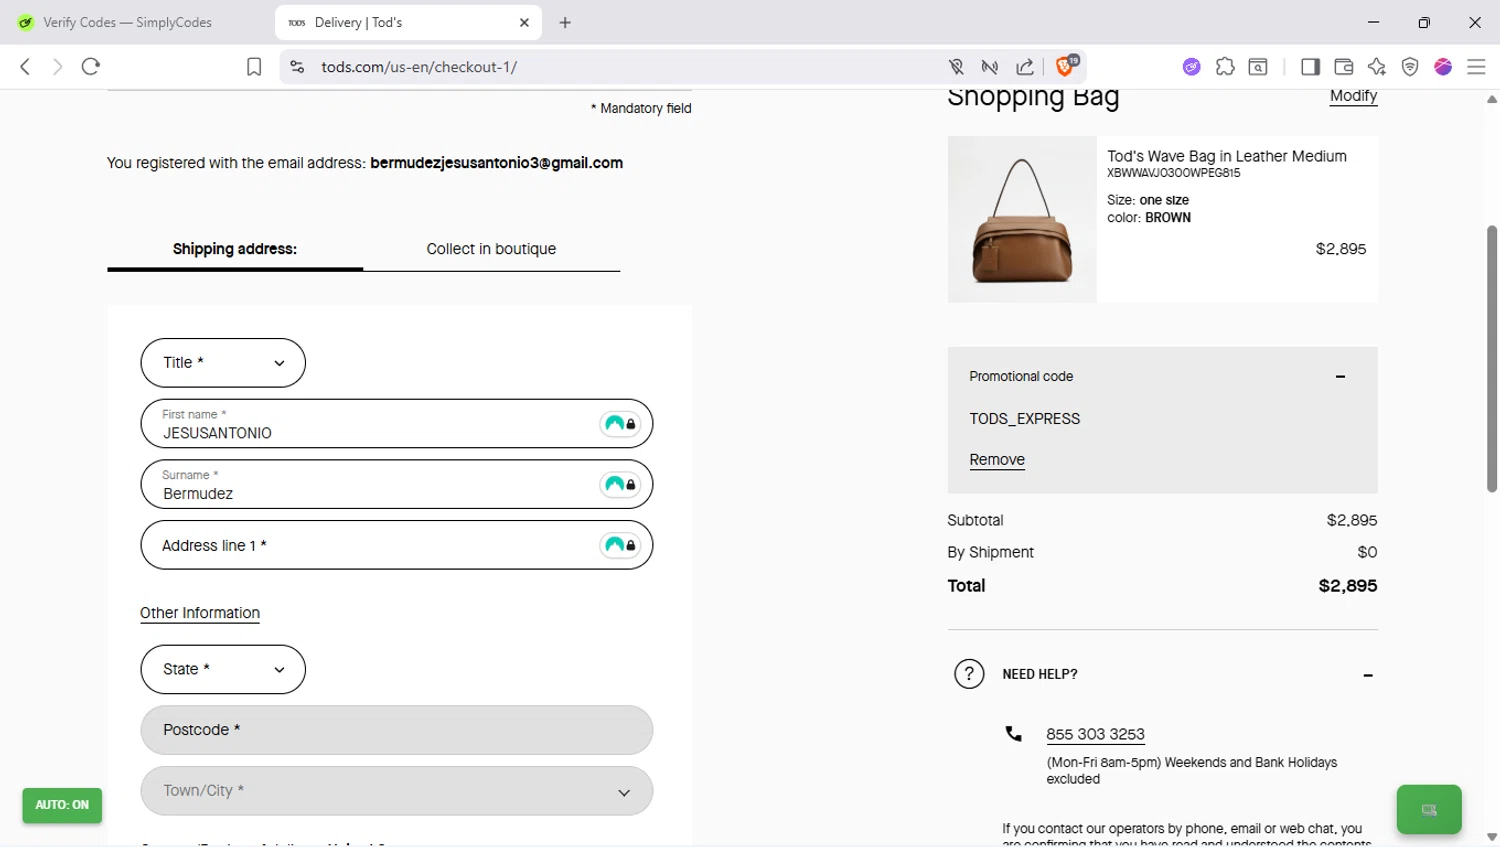Click the Total amount $2,895
The width and height of the screenshot is (1500, 847).
coord(1348,586)
